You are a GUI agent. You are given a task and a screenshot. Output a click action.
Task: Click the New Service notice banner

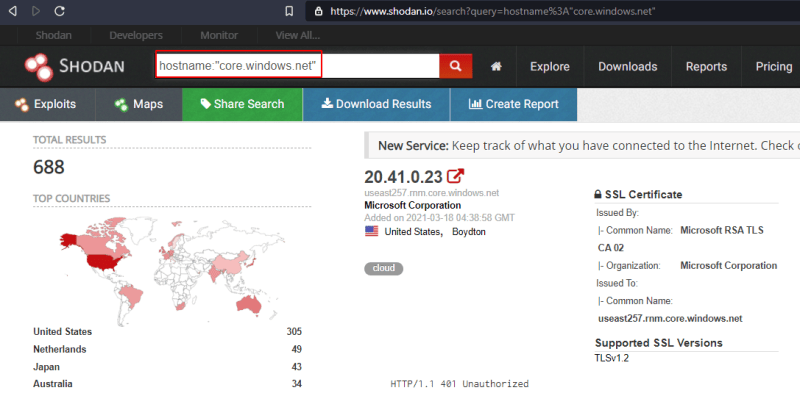(582, 145)
